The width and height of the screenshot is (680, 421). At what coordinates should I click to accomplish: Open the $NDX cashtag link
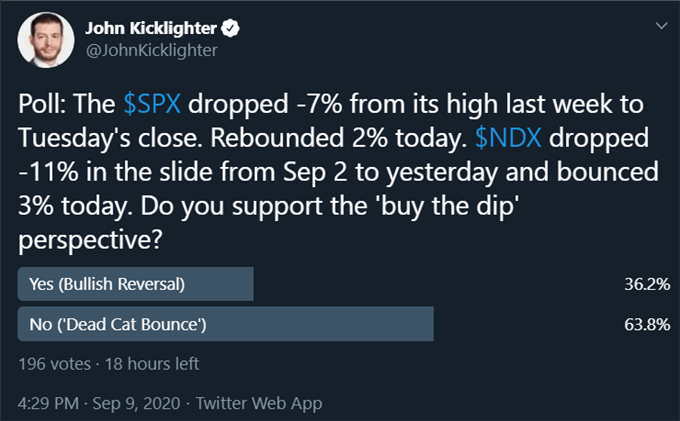point(508,138)
